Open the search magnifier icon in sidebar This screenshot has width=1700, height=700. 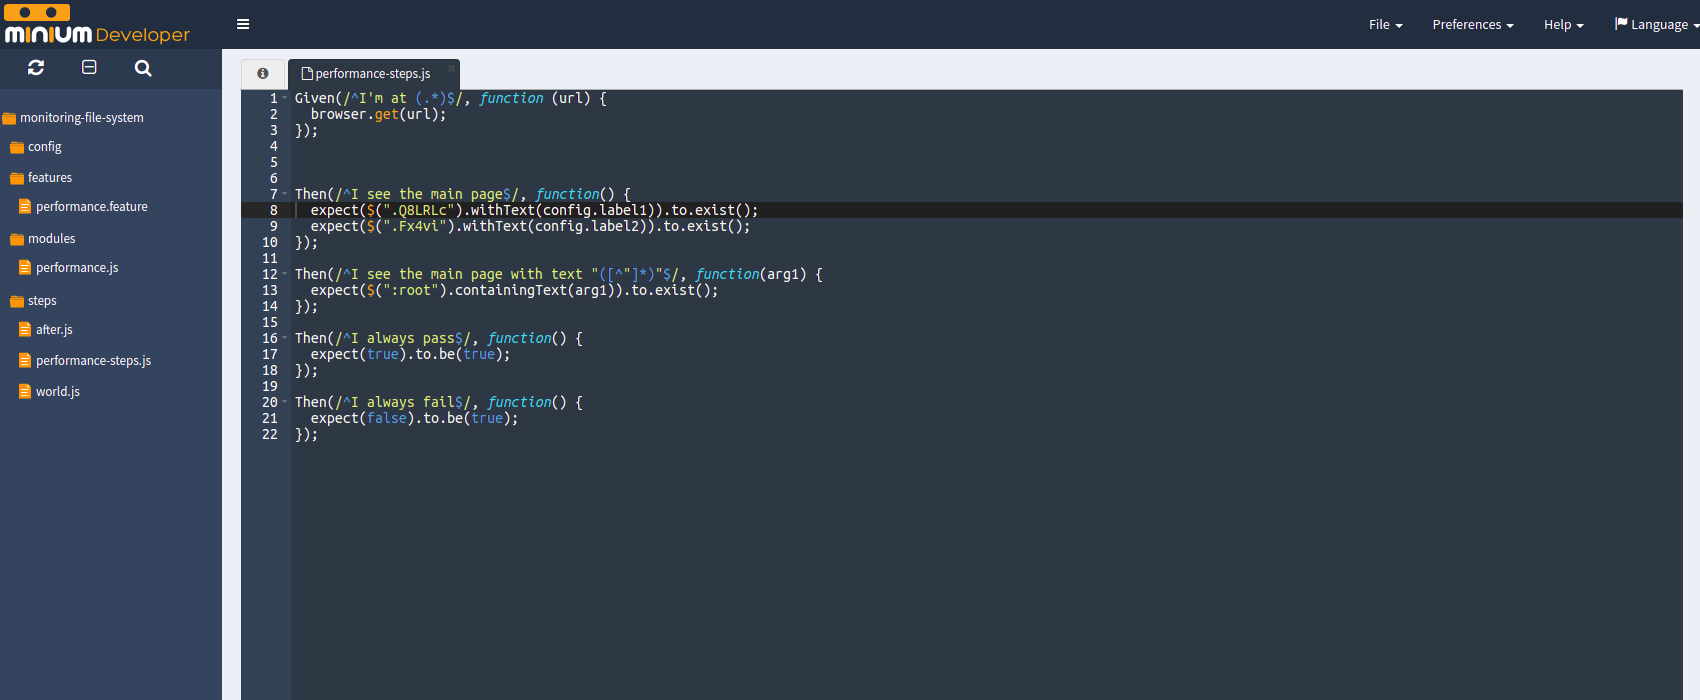click(143, 68)
